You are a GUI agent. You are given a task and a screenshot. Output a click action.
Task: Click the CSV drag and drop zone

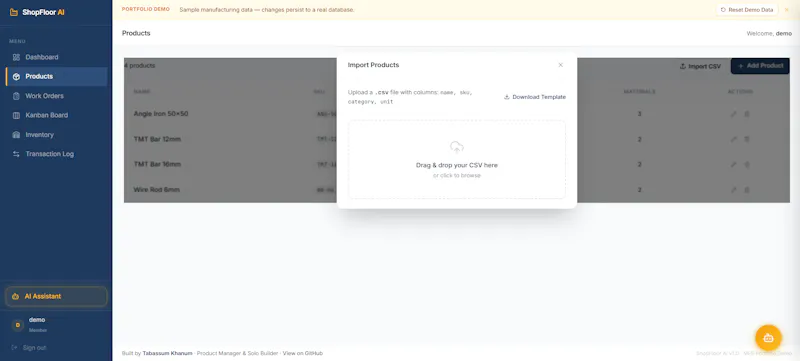[x=457, y=160]
